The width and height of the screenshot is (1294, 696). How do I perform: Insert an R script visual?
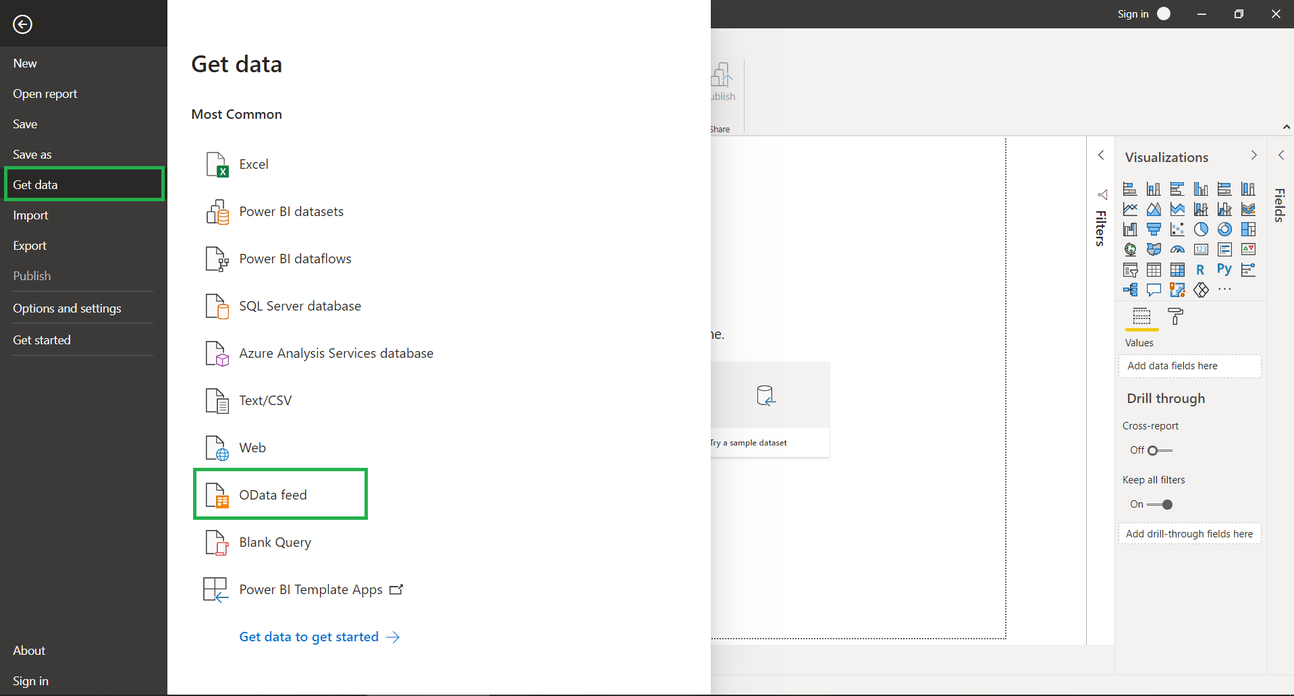[1200, 269]
